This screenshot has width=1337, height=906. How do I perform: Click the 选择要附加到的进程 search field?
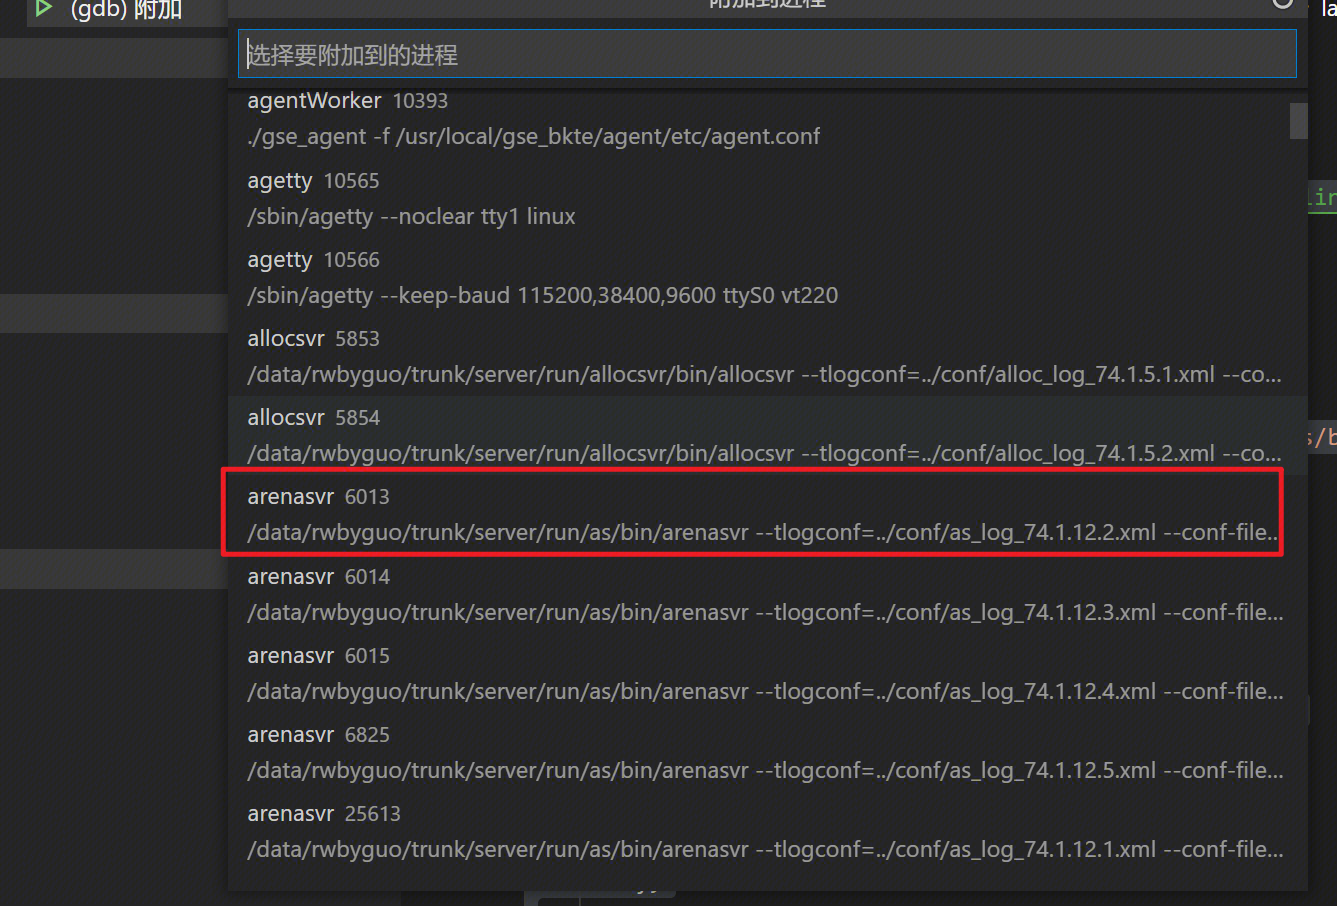click(766, 55)
